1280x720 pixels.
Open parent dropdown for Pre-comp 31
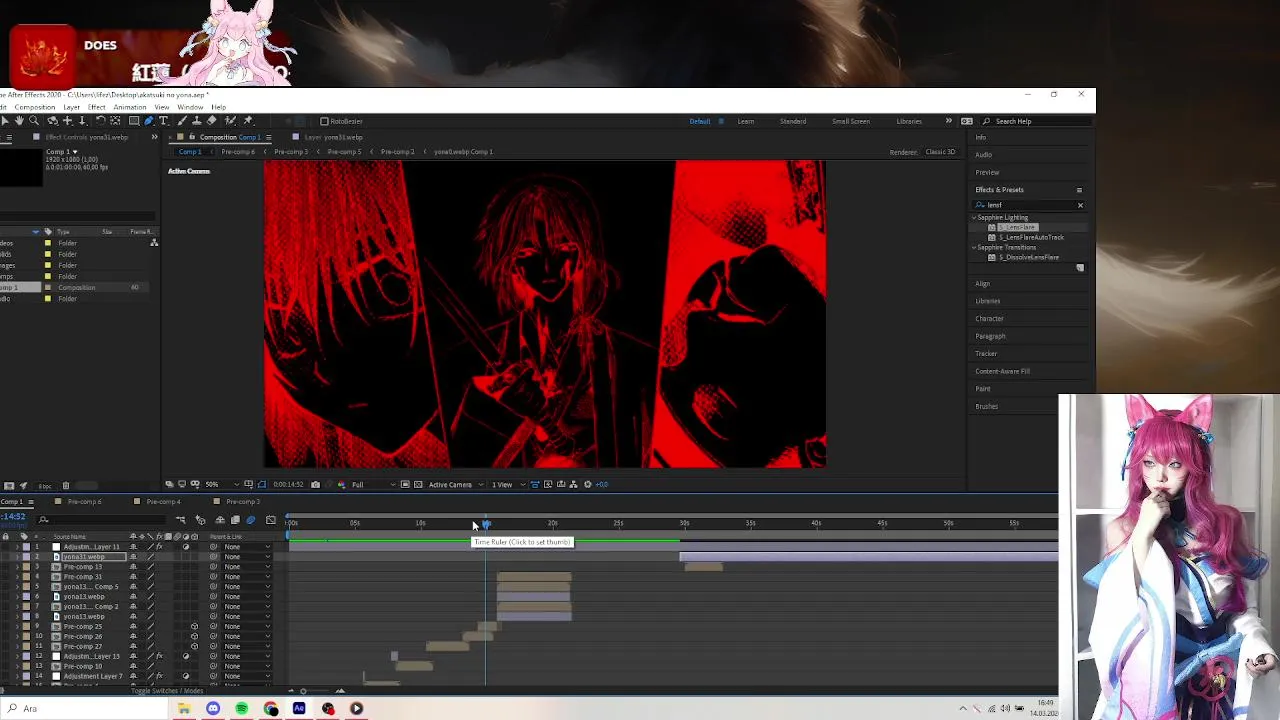click(x=246, y=577)
